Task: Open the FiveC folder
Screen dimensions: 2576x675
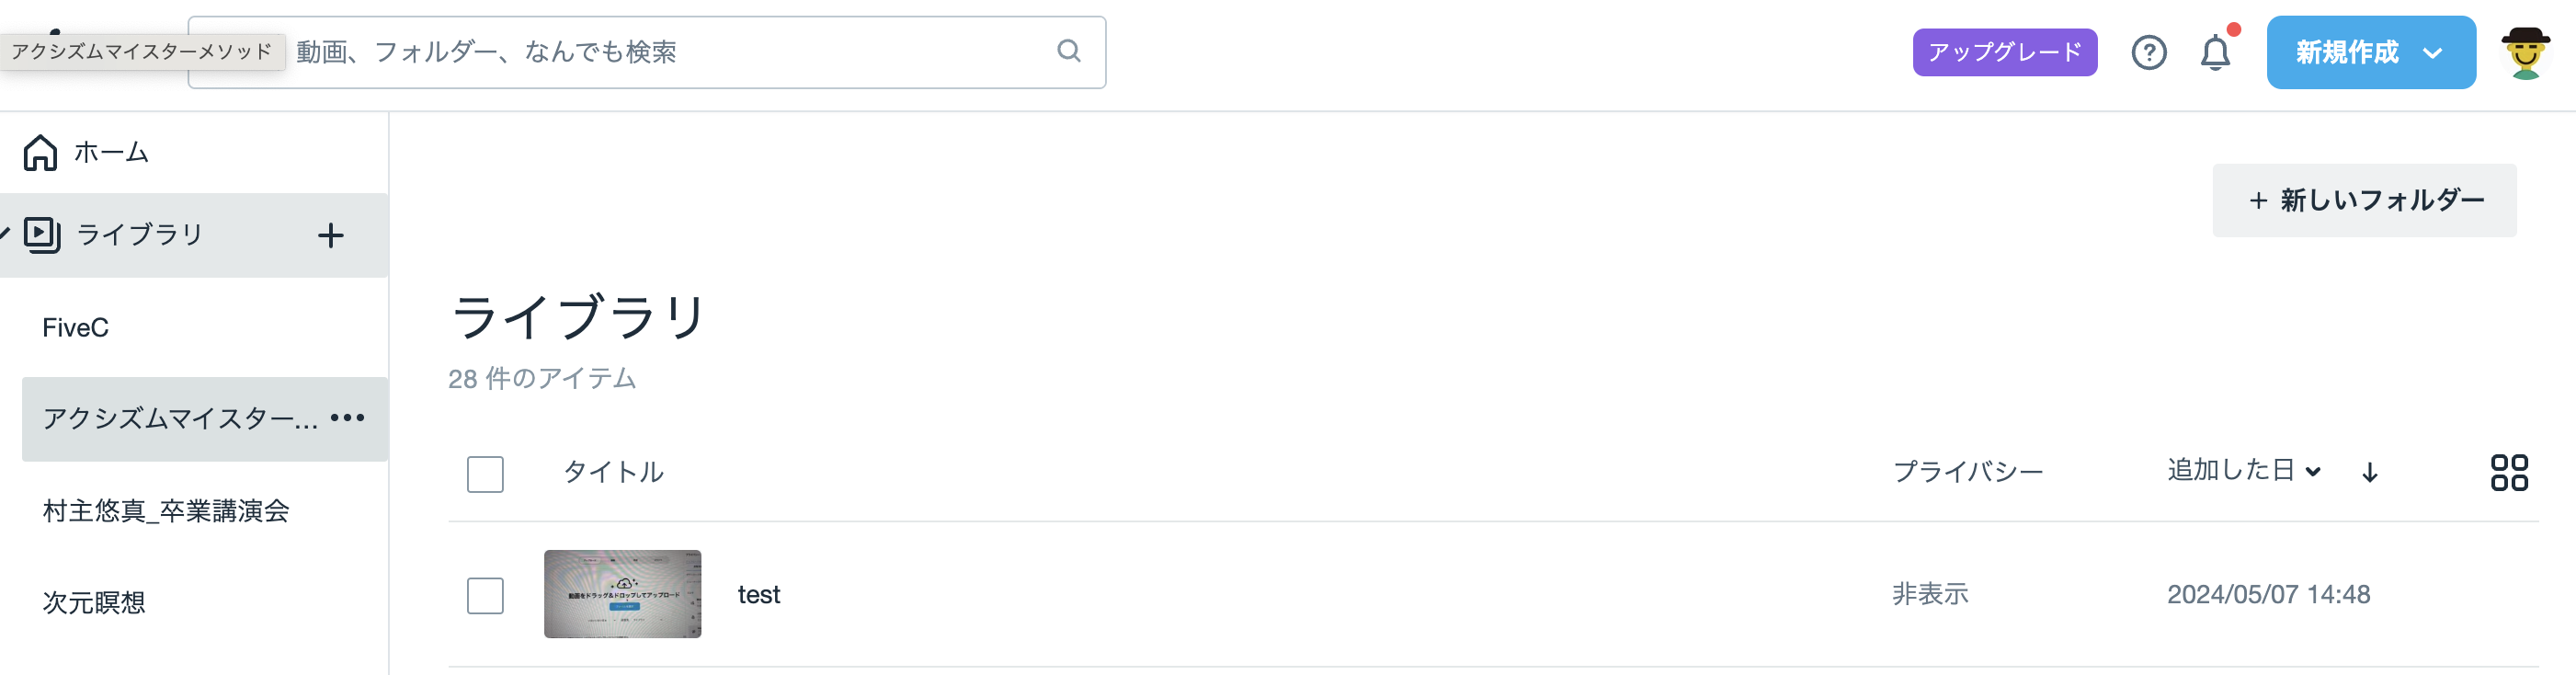Action: pyautogui.click(x=76, y=328)
